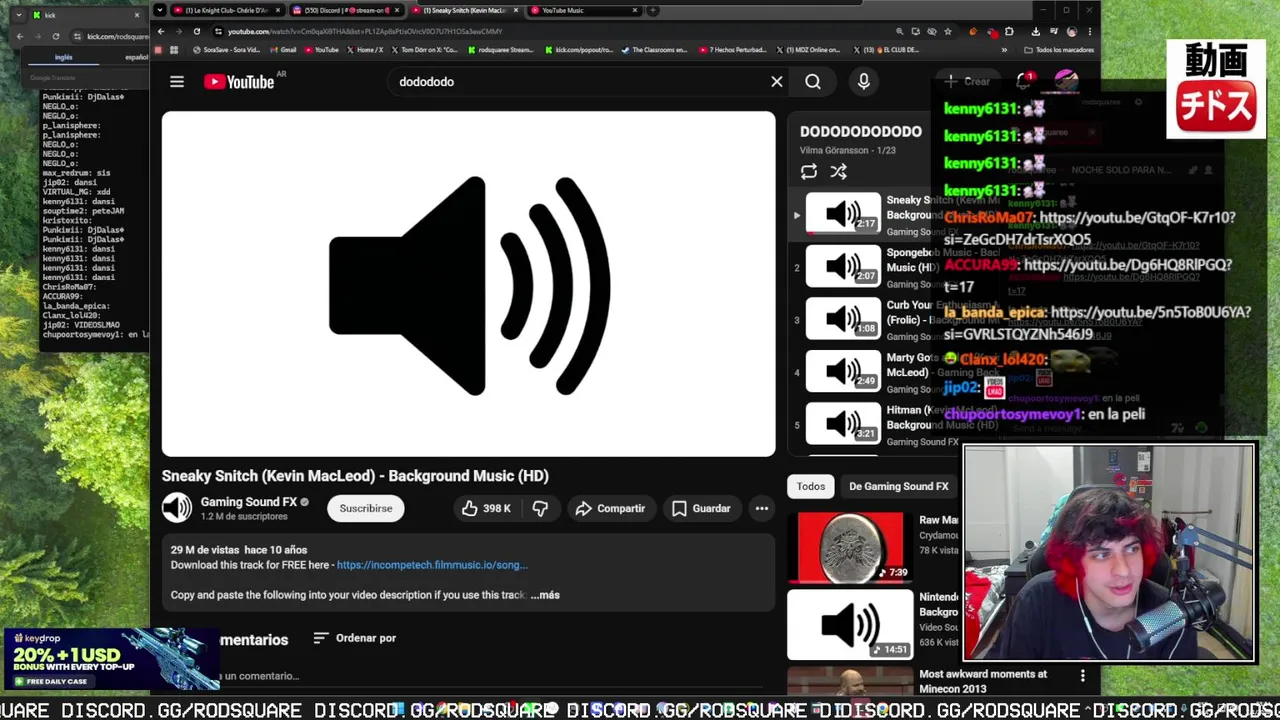Open 'Todos los marcadores' bookmarks folder
Image resolution: width=1280 pixels, height=720 pixels.
[x=1063, y=50]
